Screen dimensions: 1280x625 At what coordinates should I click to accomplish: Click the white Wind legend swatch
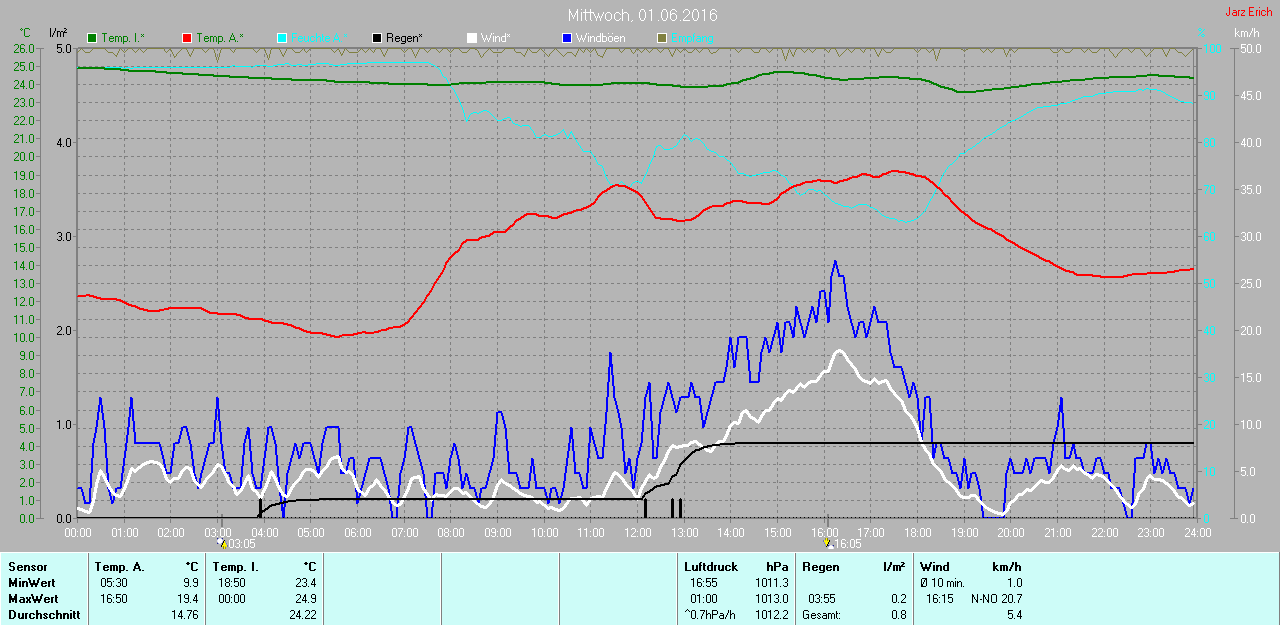tap(471, 38)
